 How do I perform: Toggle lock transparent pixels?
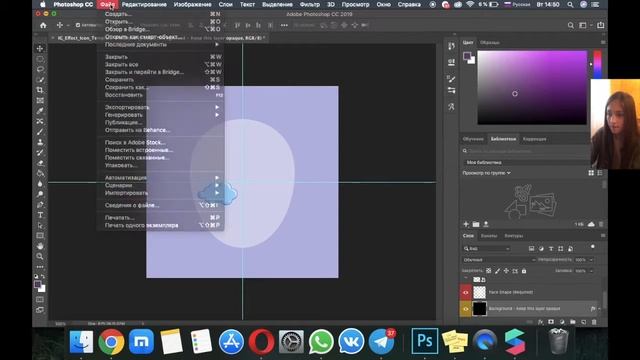(489, 271)
